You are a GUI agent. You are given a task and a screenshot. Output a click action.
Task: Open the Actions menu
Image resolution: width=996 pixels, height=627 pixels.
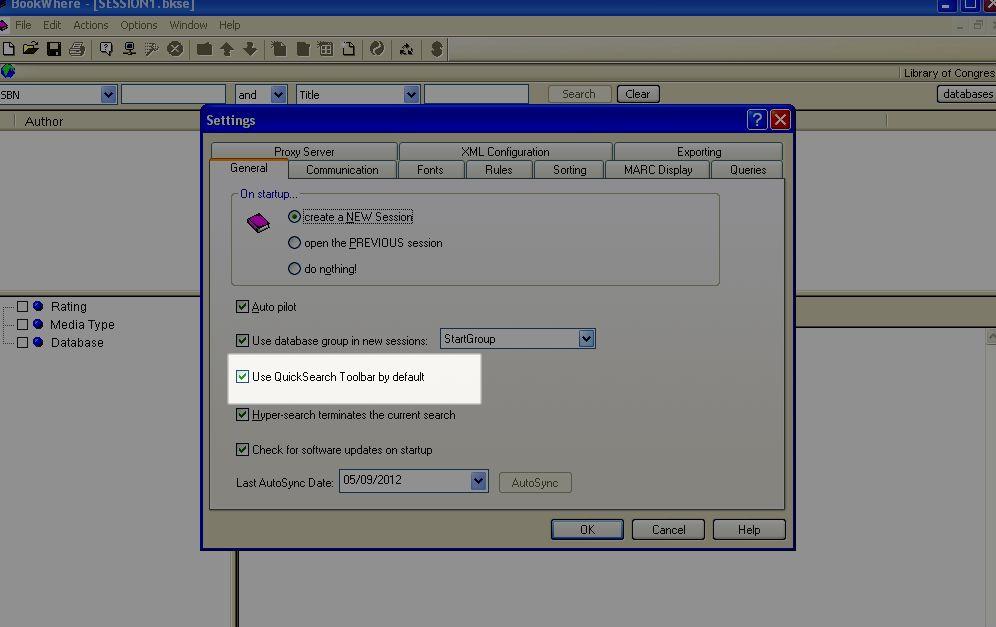point(91,25)
